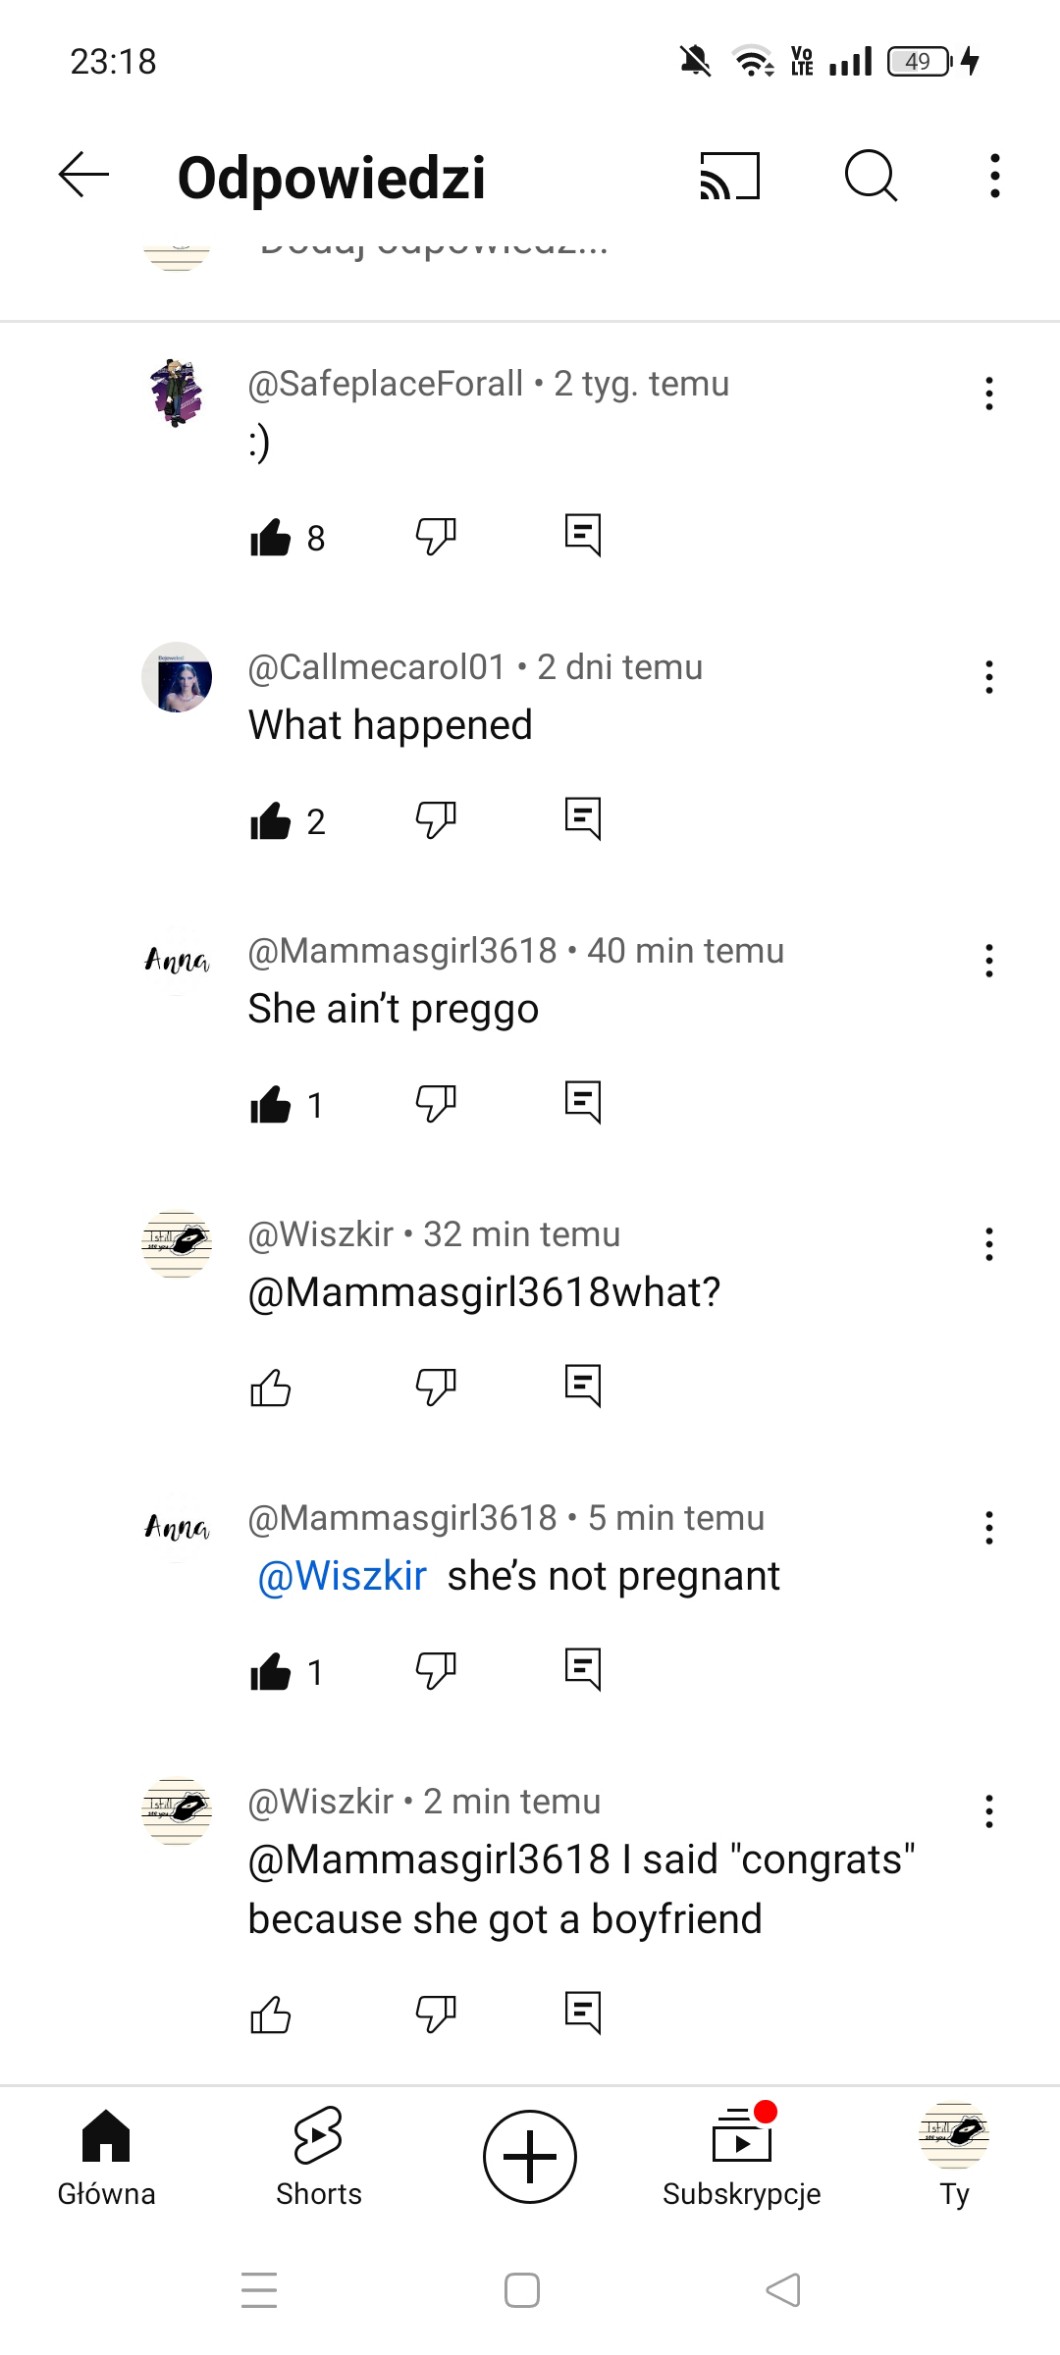Open options menu for Callmecarol01's comment
The width and height of the screenshot is (1060, 2355).
click(x=989, y=677)
